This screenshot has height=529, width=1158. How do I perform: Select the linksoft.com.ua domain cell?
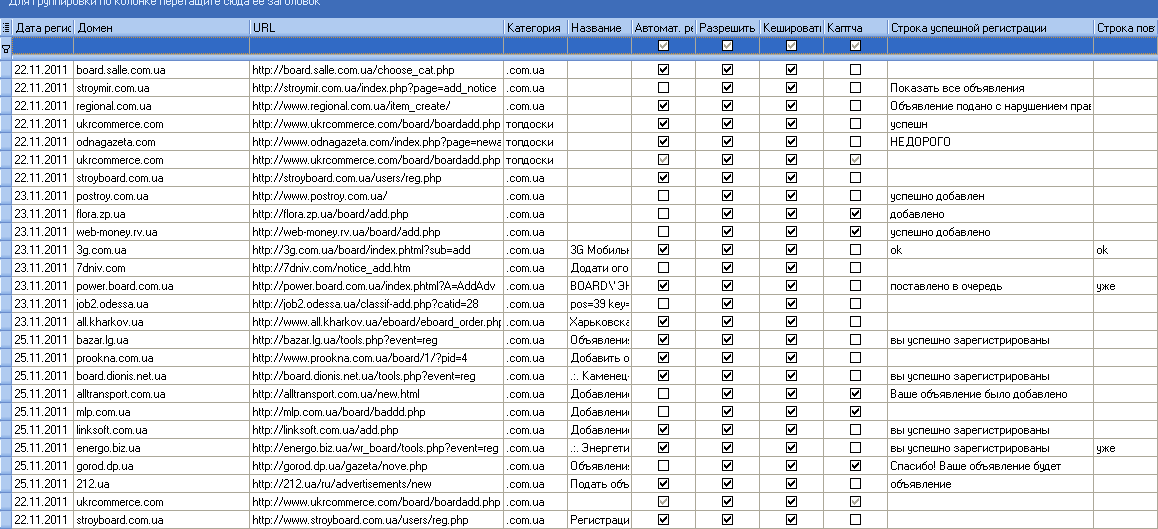tap(162, 430)
